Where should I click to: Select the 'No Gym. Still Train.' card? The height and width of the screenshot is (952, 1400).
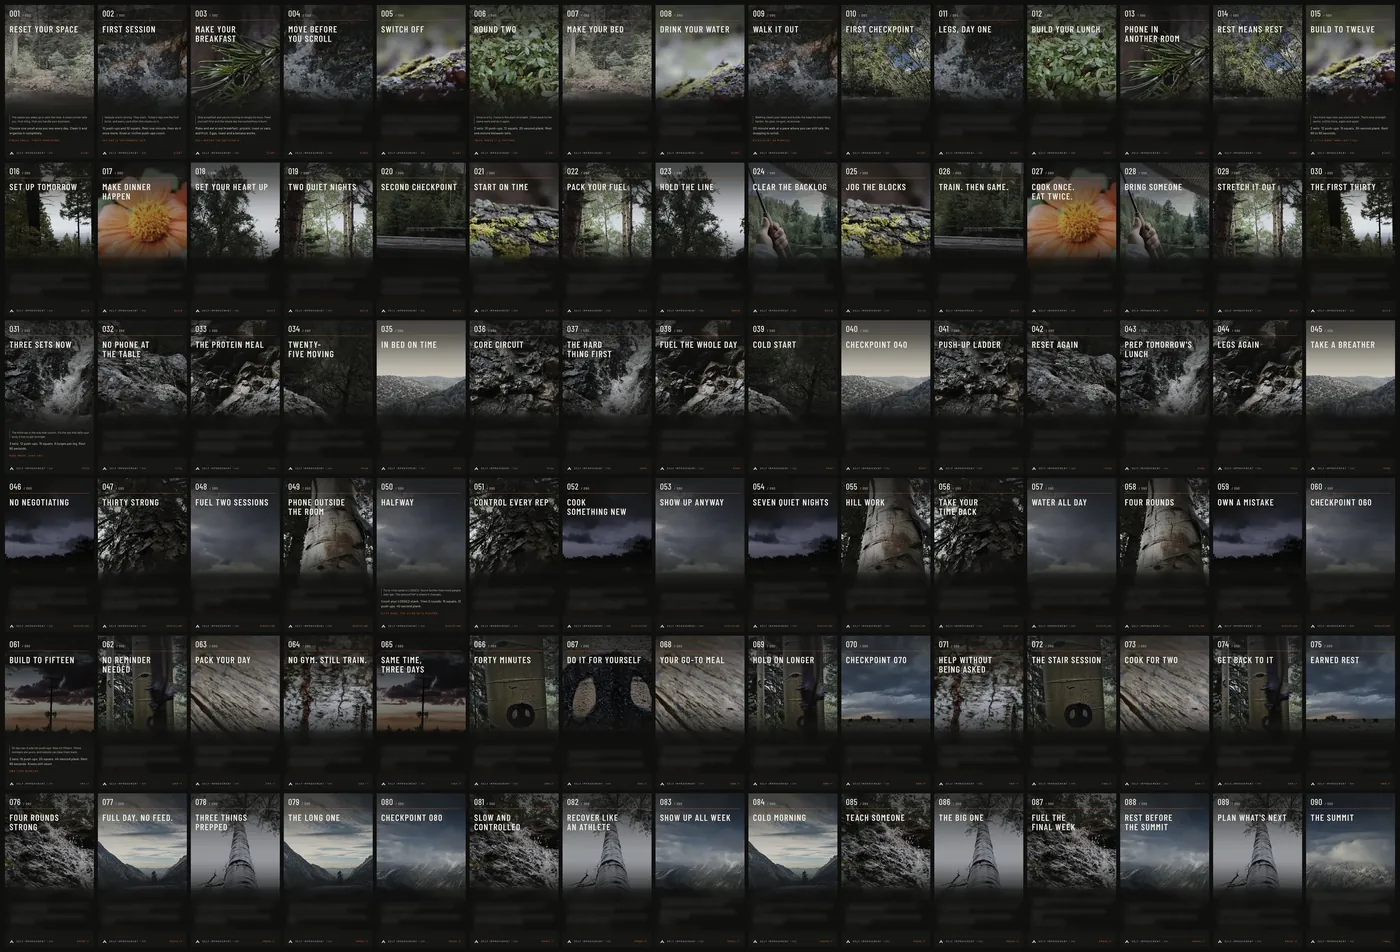coord(329,713)
